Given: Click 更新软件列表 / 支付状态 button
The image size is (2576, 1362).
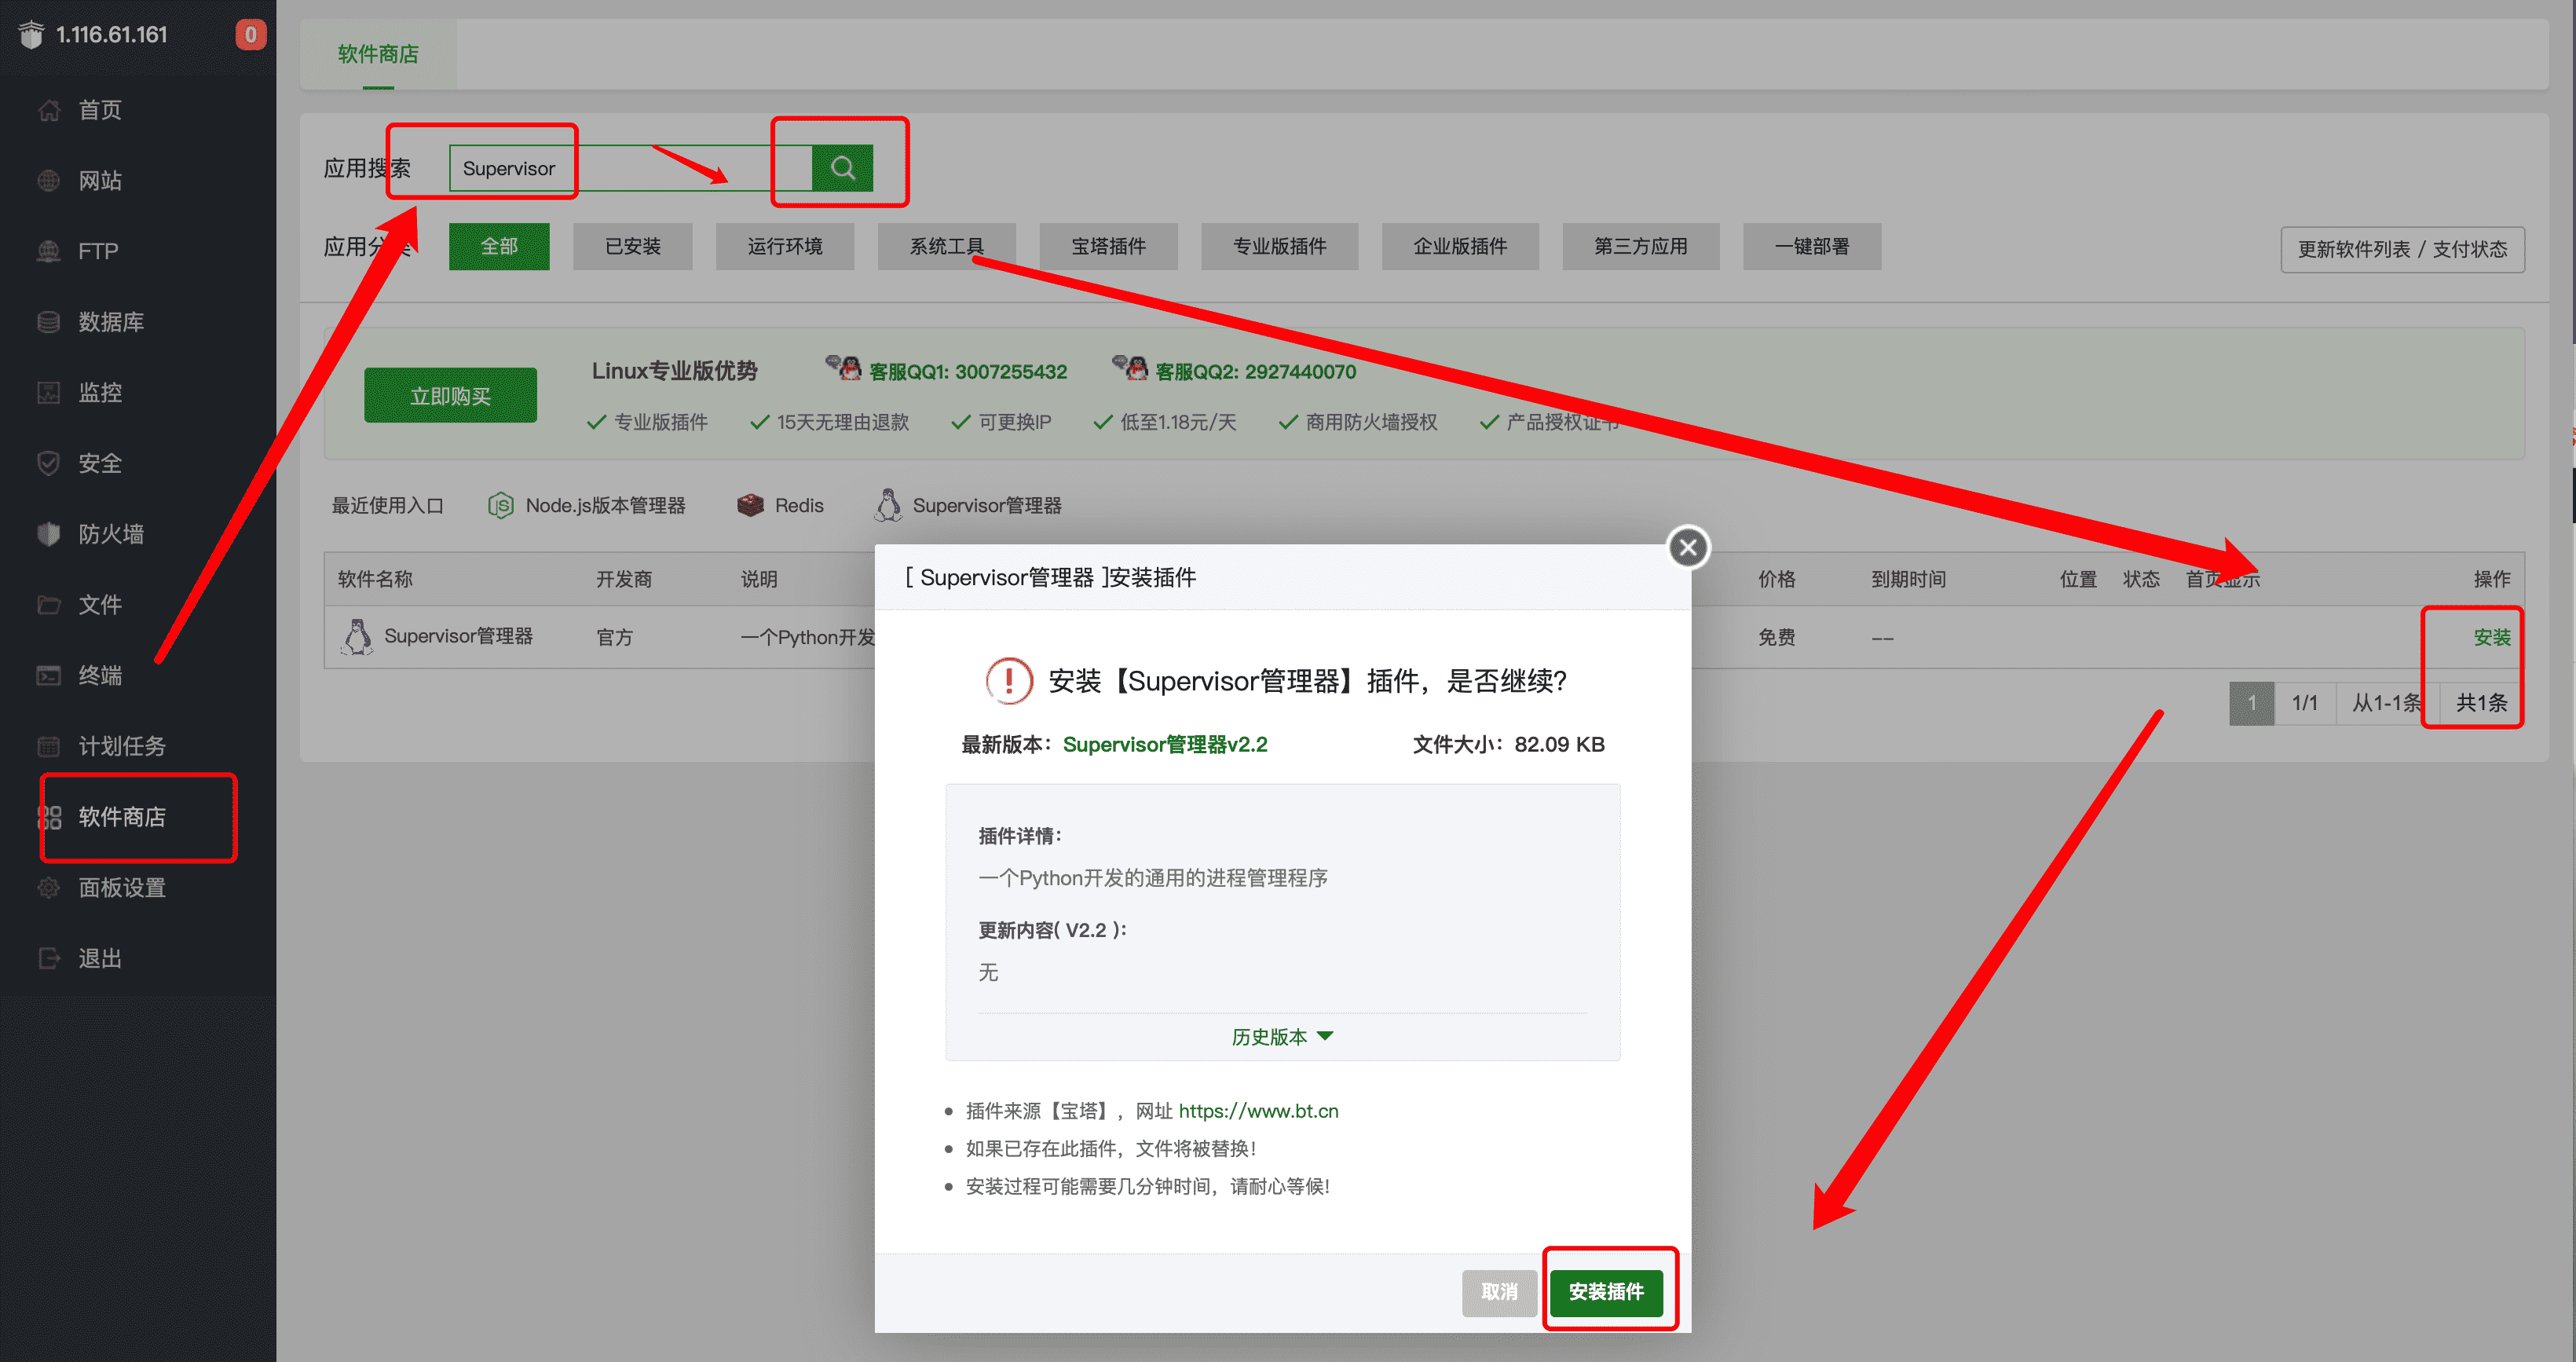Looking at the screenshot, I should [2402, 249].
